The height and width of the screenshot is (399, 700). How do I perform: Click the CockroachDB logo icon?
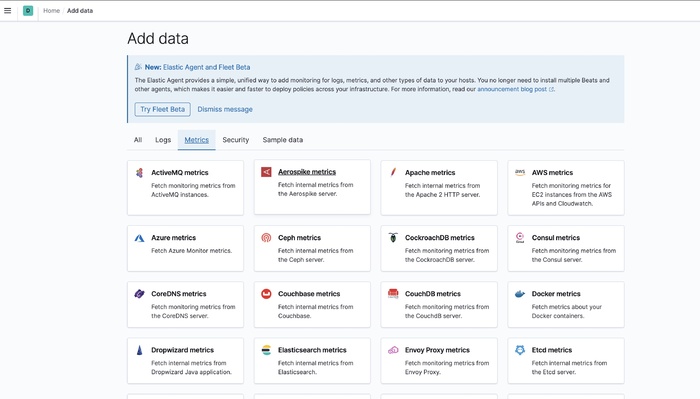click(393, 237)
